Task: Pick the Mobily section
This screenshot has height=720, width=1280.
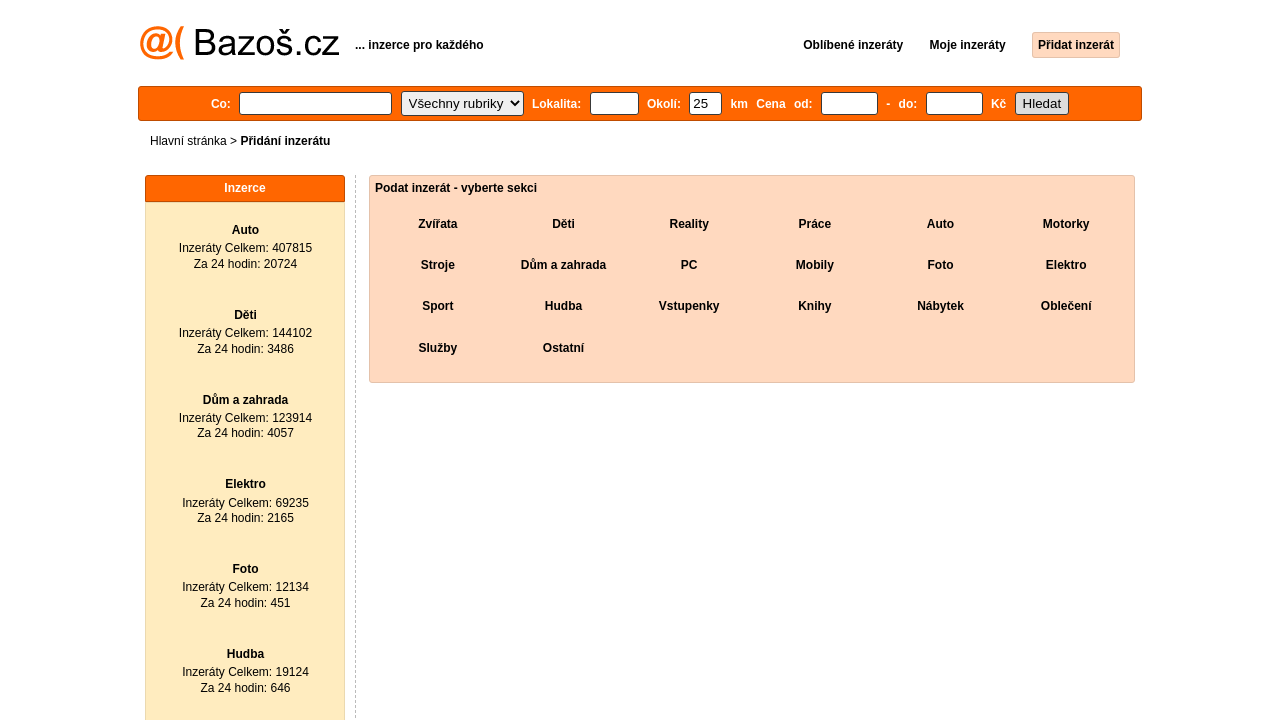Action: pos(815,265)
